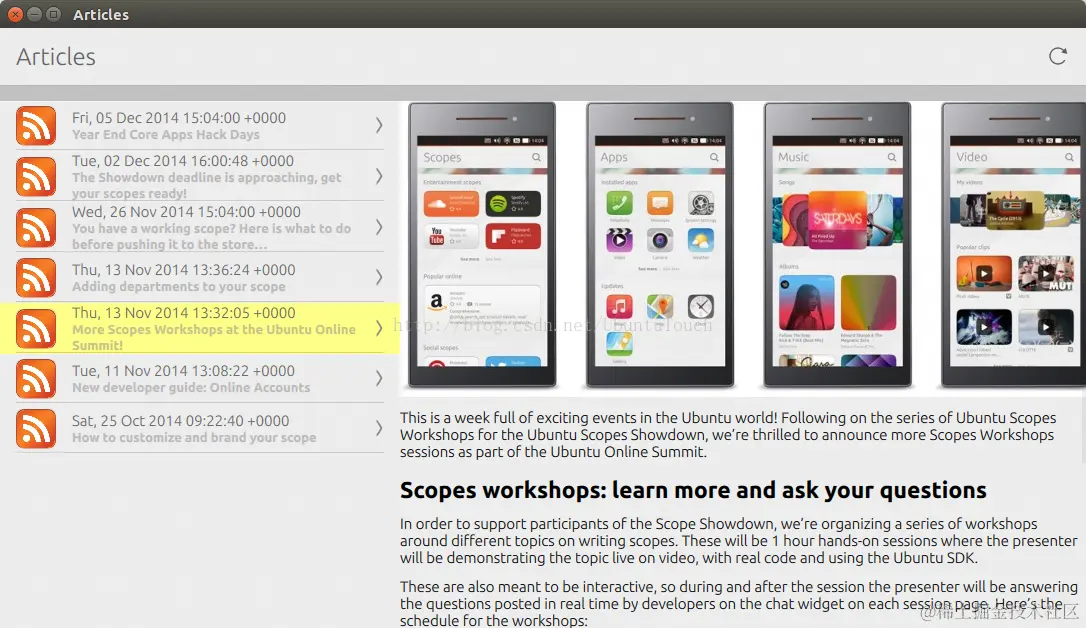Click the 'Scopes workshops: learn more' heading

[x=693, y=490]
